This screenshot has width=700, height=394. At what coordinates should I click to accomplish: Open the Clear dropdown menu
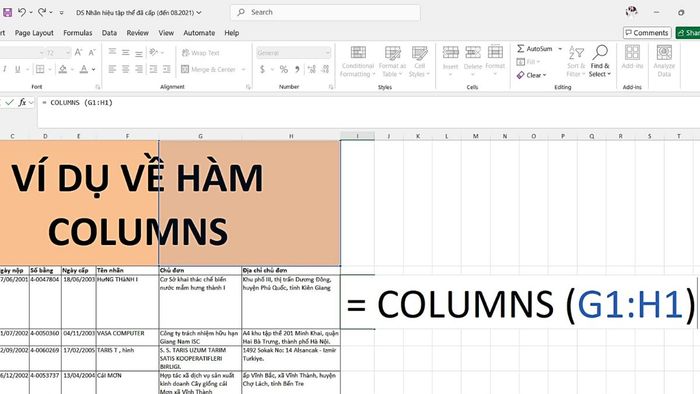(531, 75)
